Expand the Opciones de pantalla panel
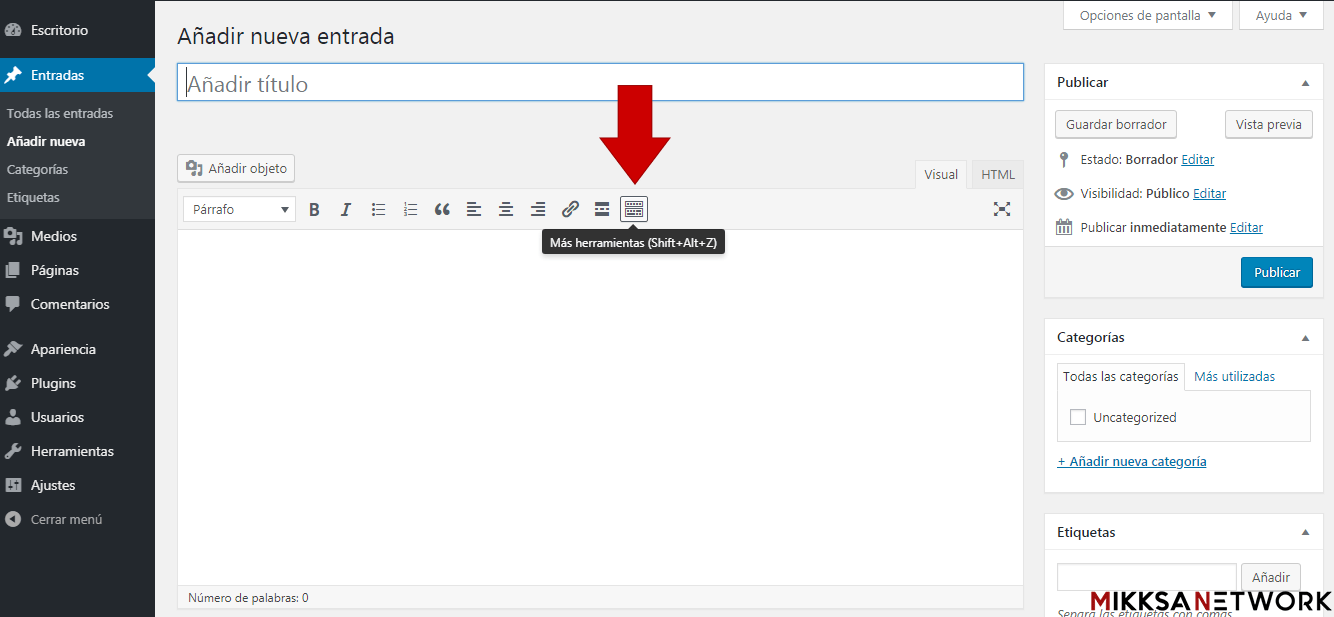Screen dimensions: 1334x617 click(x=1147, y=15)
